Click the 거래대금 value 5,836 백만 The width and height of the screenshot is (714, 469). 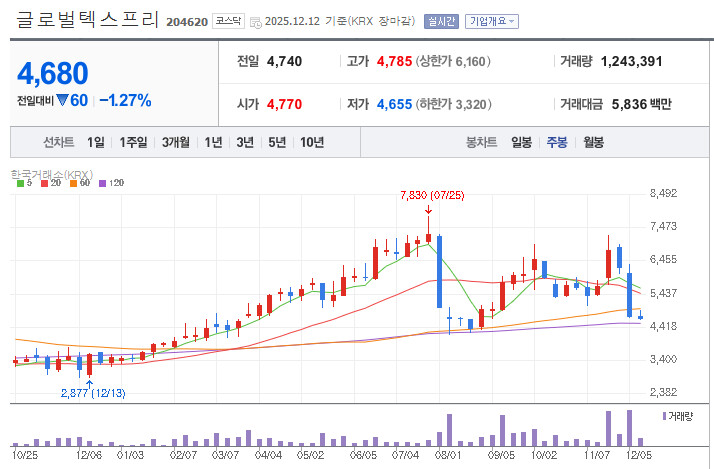coord(642,104)
